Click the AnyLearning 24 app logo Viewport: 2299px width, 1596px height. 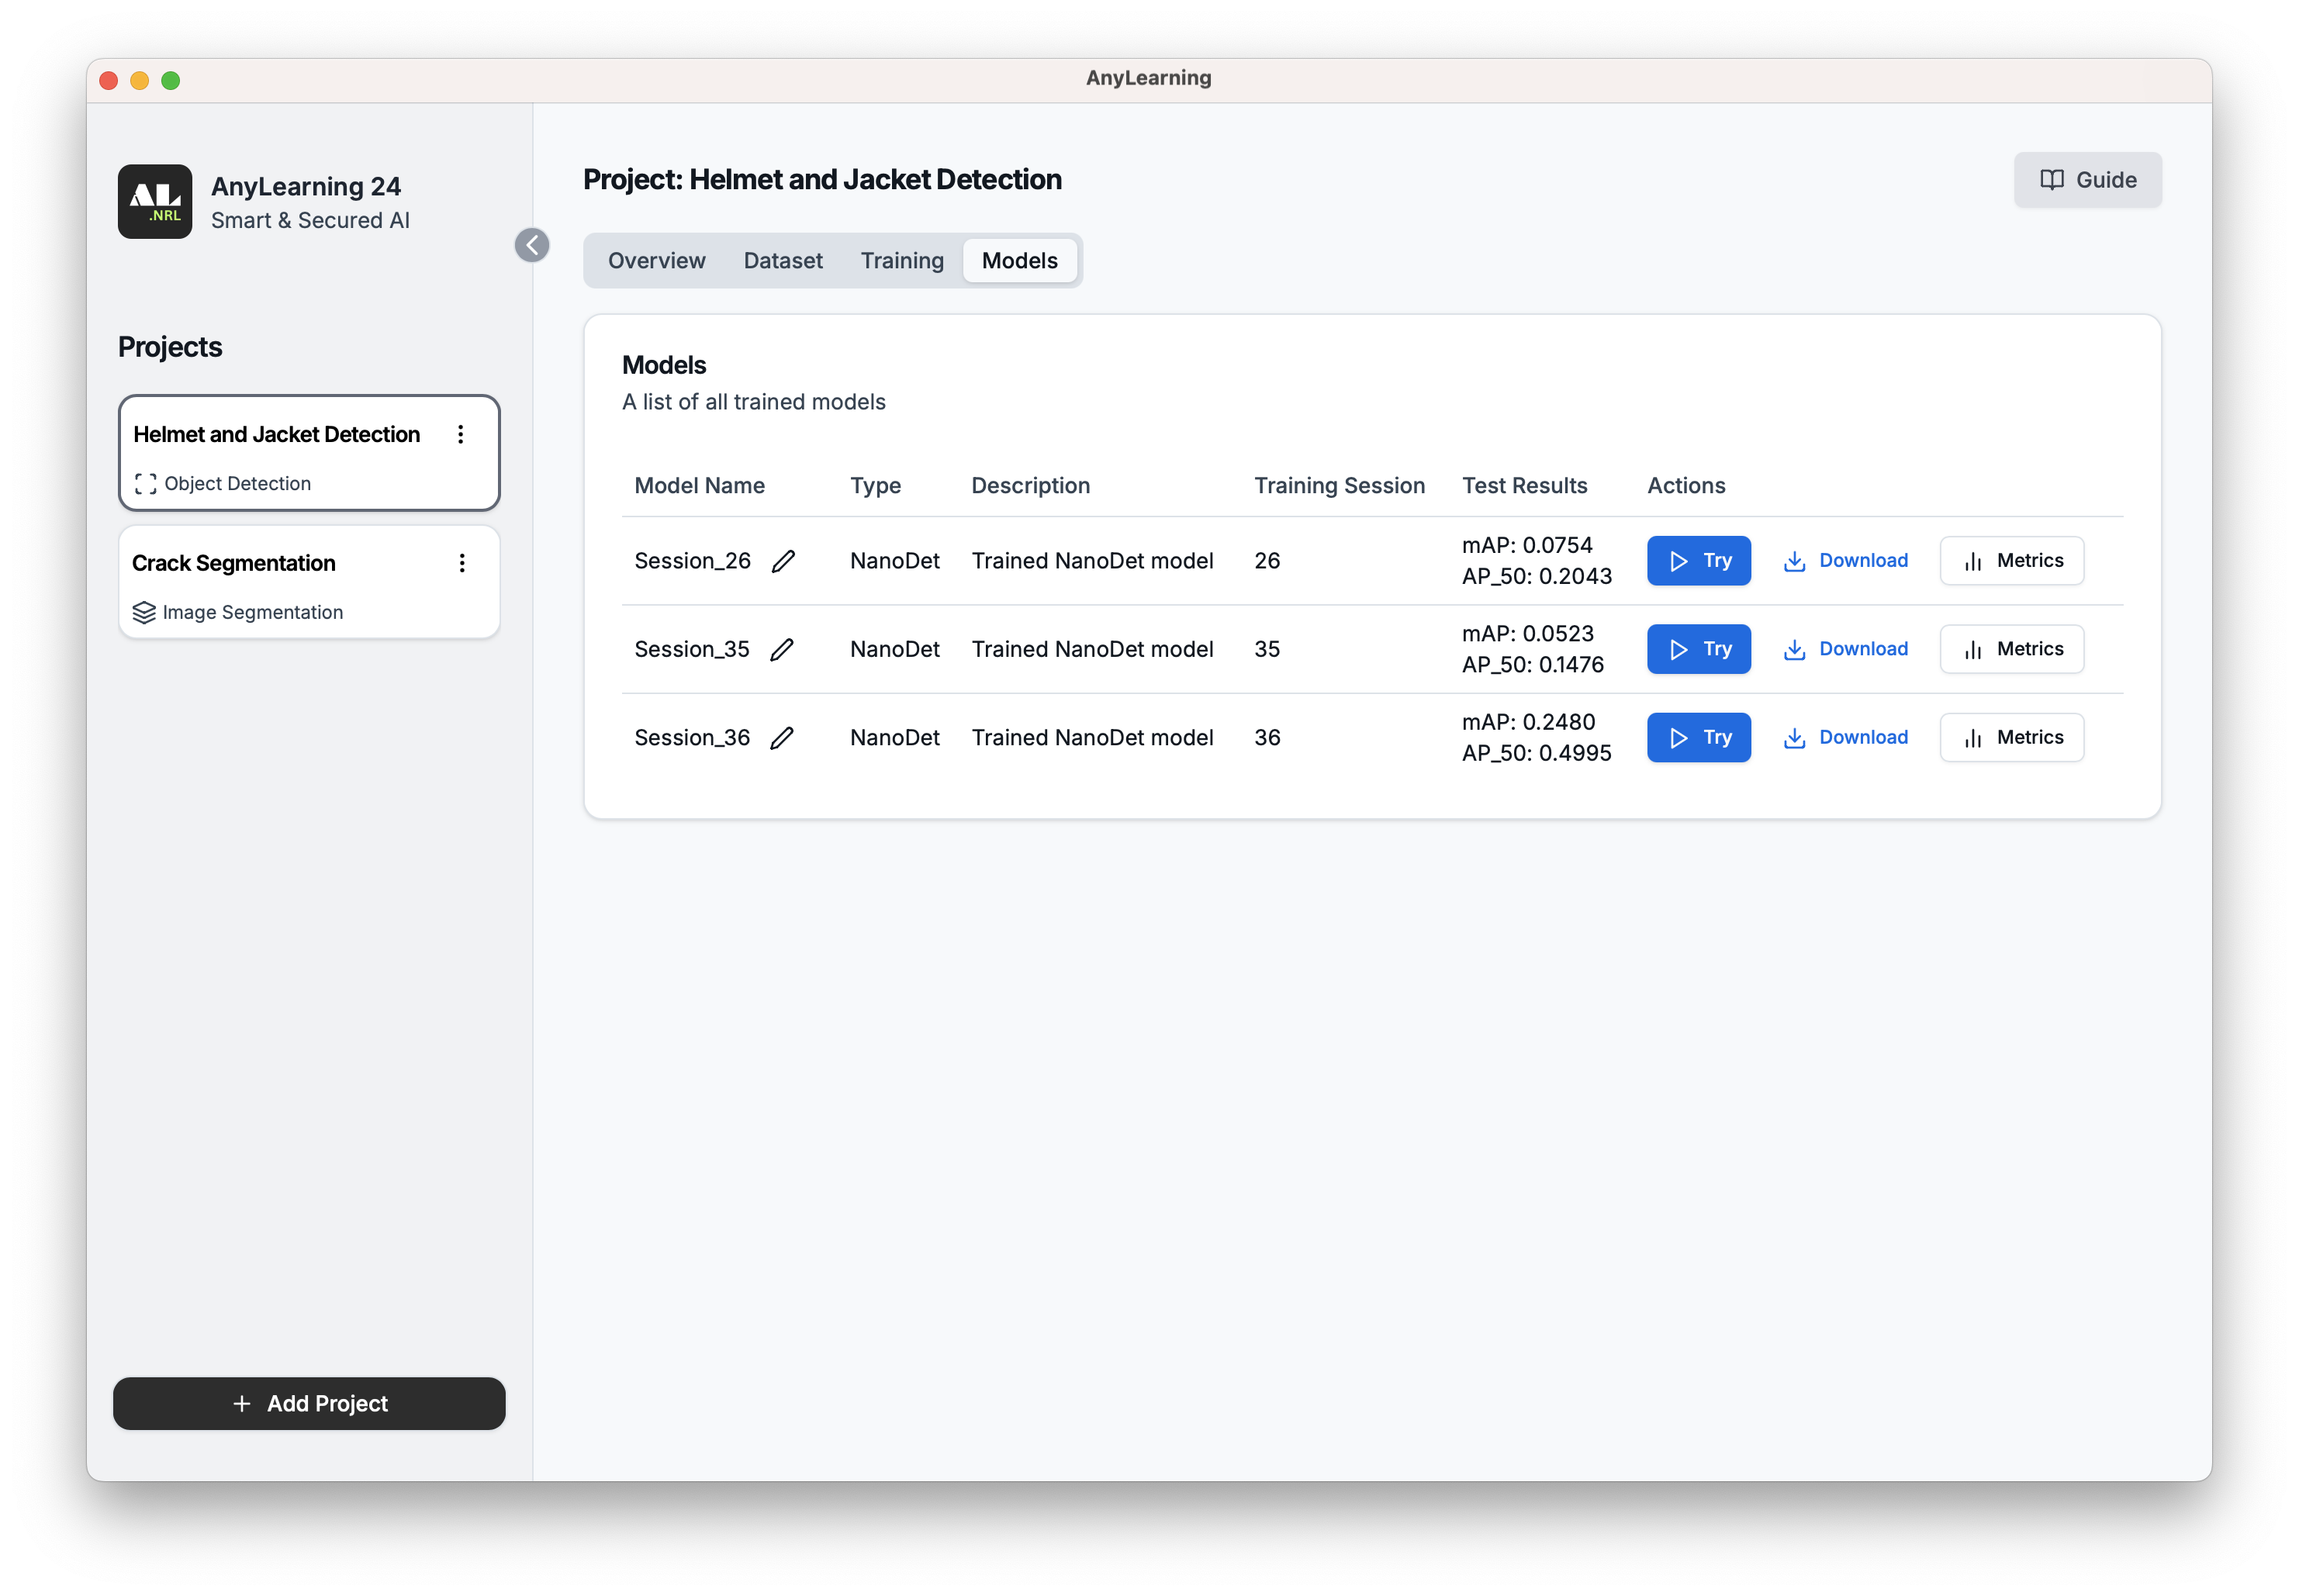[x=155, y=201]
